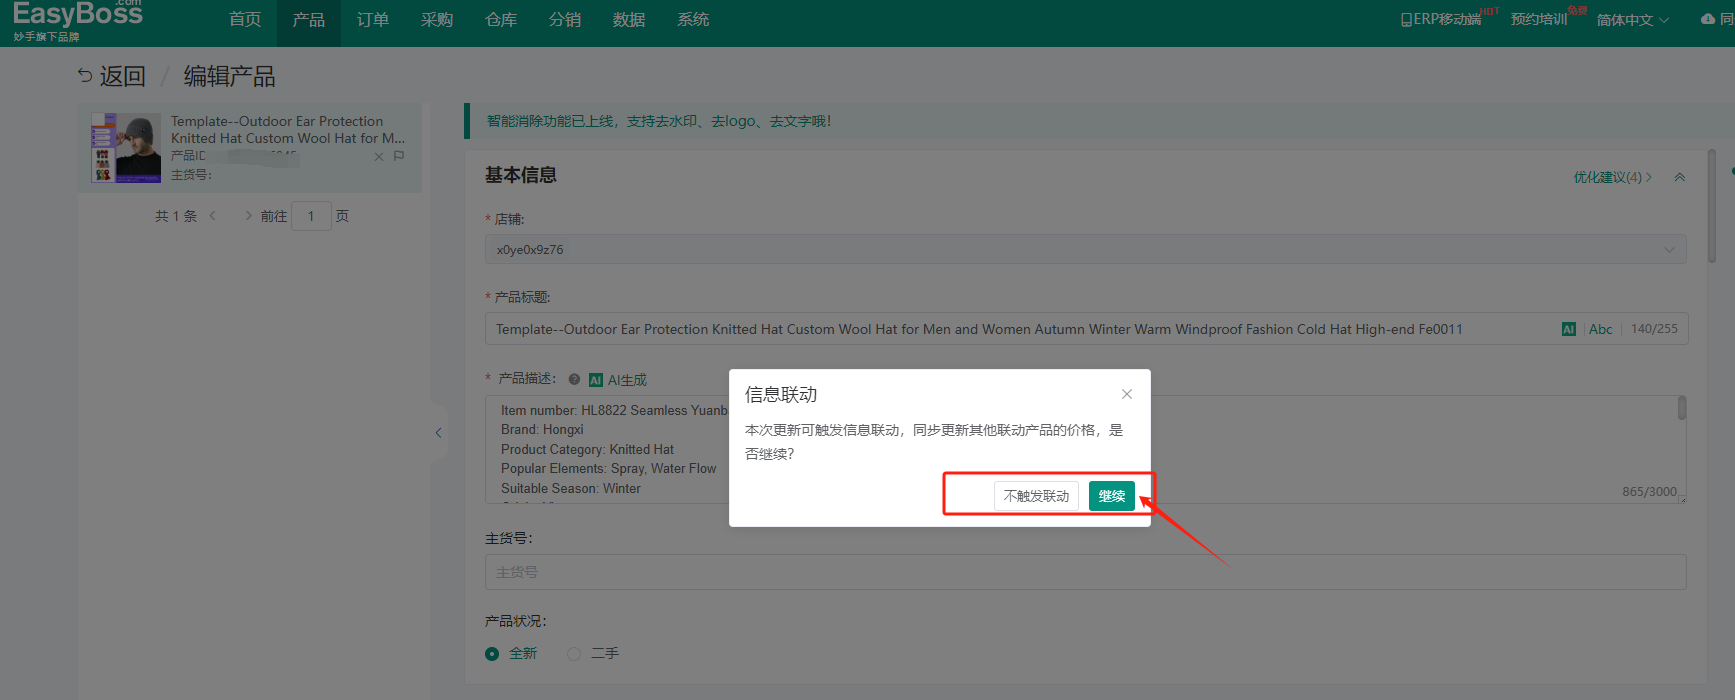Image resolution: width=1735 pixels, height=700 pixels.
Task: Click the EasyBoss logo
Action: coord(78,20)
